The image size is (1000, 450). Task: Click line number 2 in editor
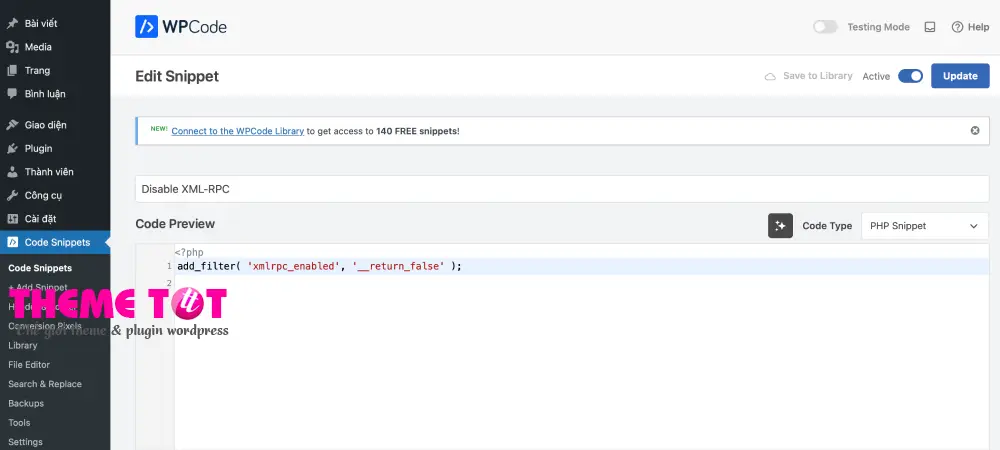(169, 282)
